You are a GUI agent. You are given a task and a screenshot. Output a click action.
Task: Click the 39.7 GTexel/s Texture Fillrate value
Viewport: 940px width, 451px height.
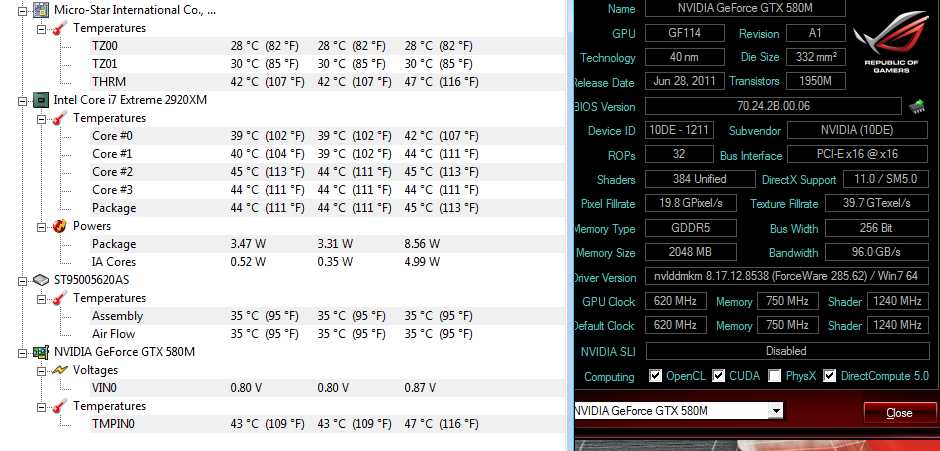pos(876,203)
